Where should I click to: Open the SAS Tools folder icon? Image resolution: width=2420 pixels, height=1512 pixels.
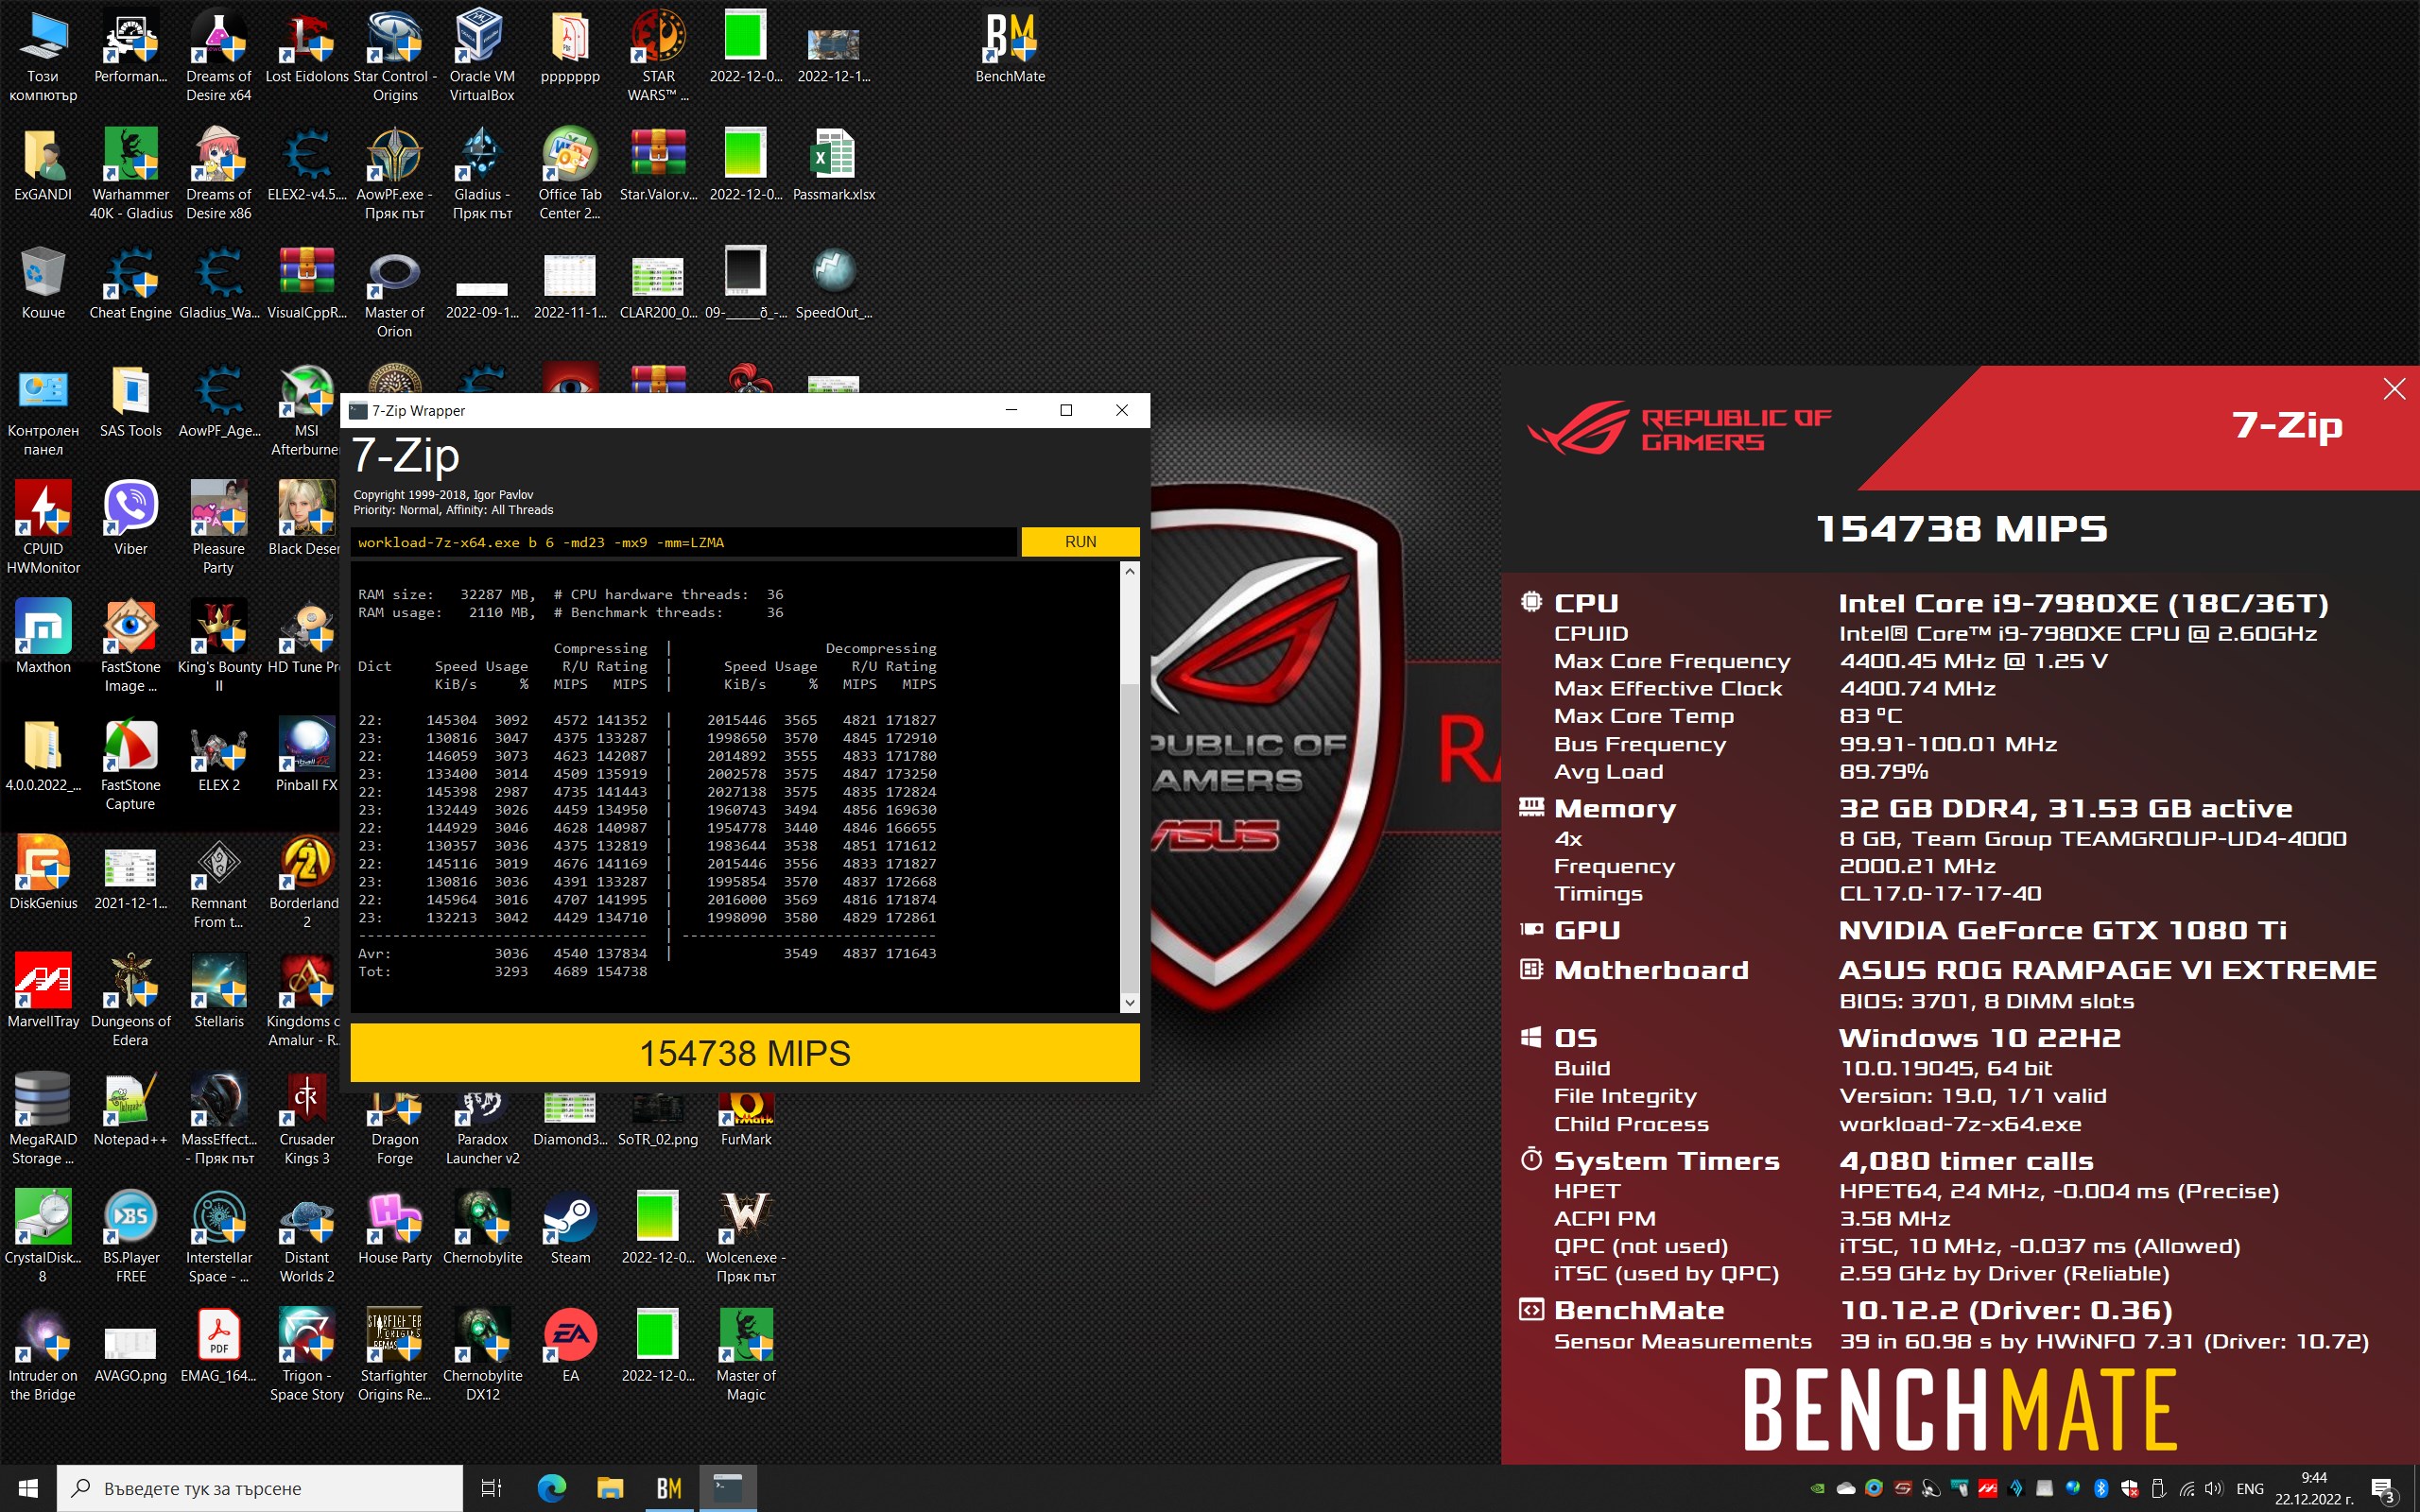(x=131, y=402)
